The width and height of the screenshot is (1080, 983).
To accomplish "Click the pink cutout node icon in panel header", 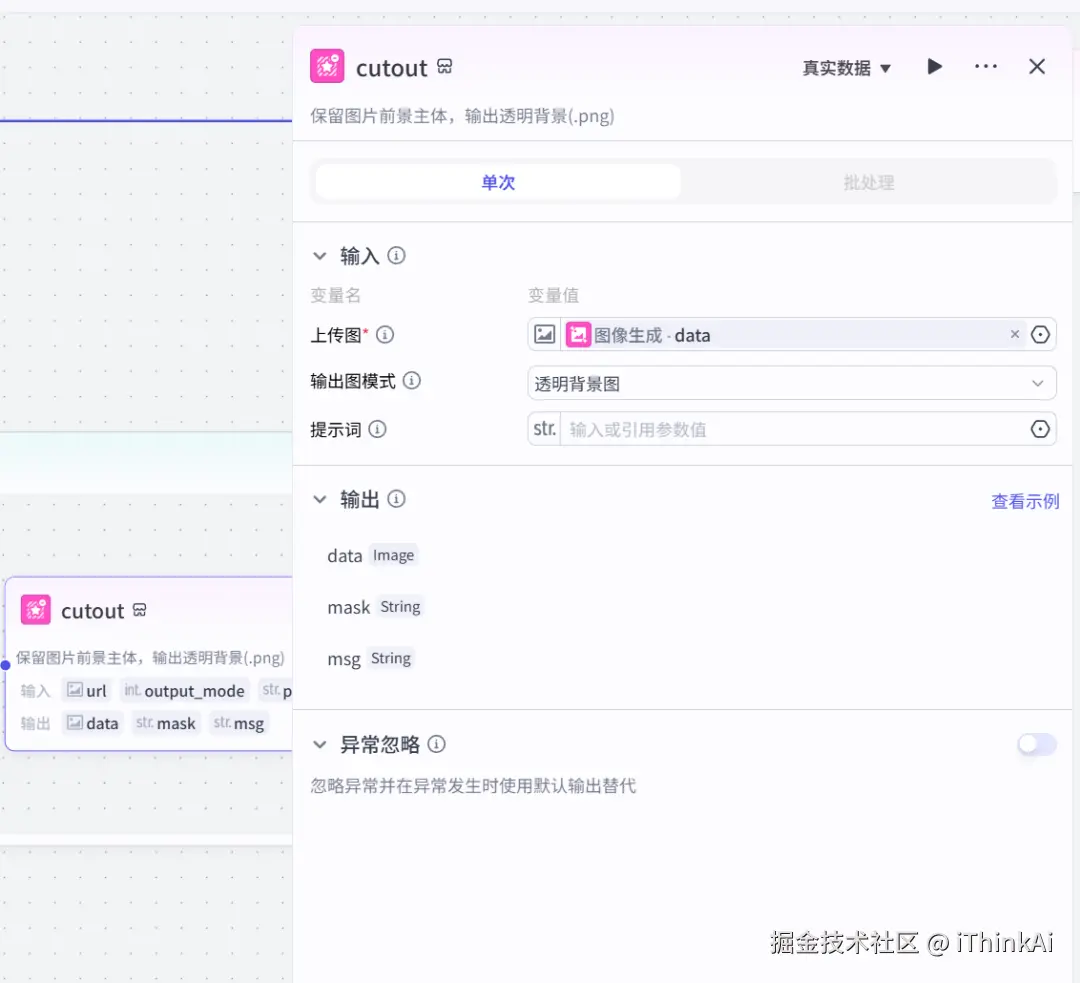I will click(326, 67).
